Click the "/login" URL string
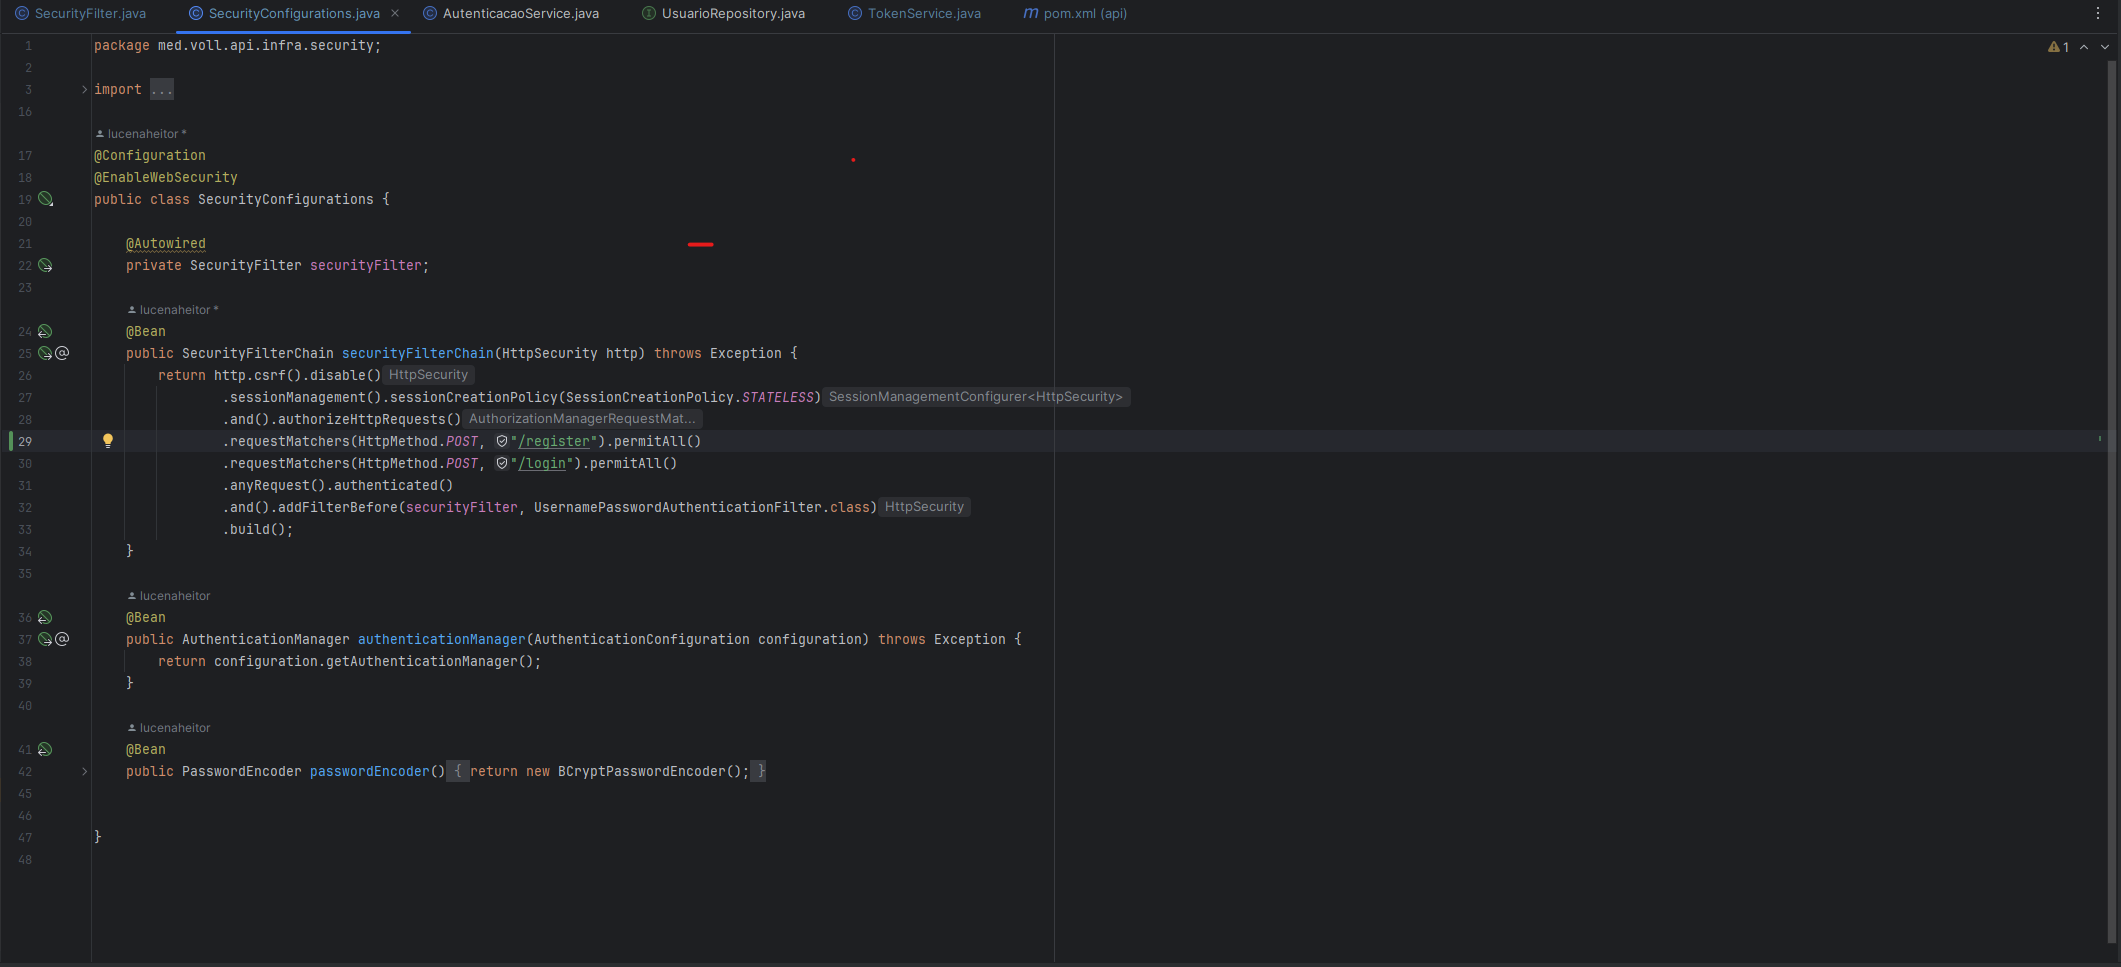 tap(542, 464)
